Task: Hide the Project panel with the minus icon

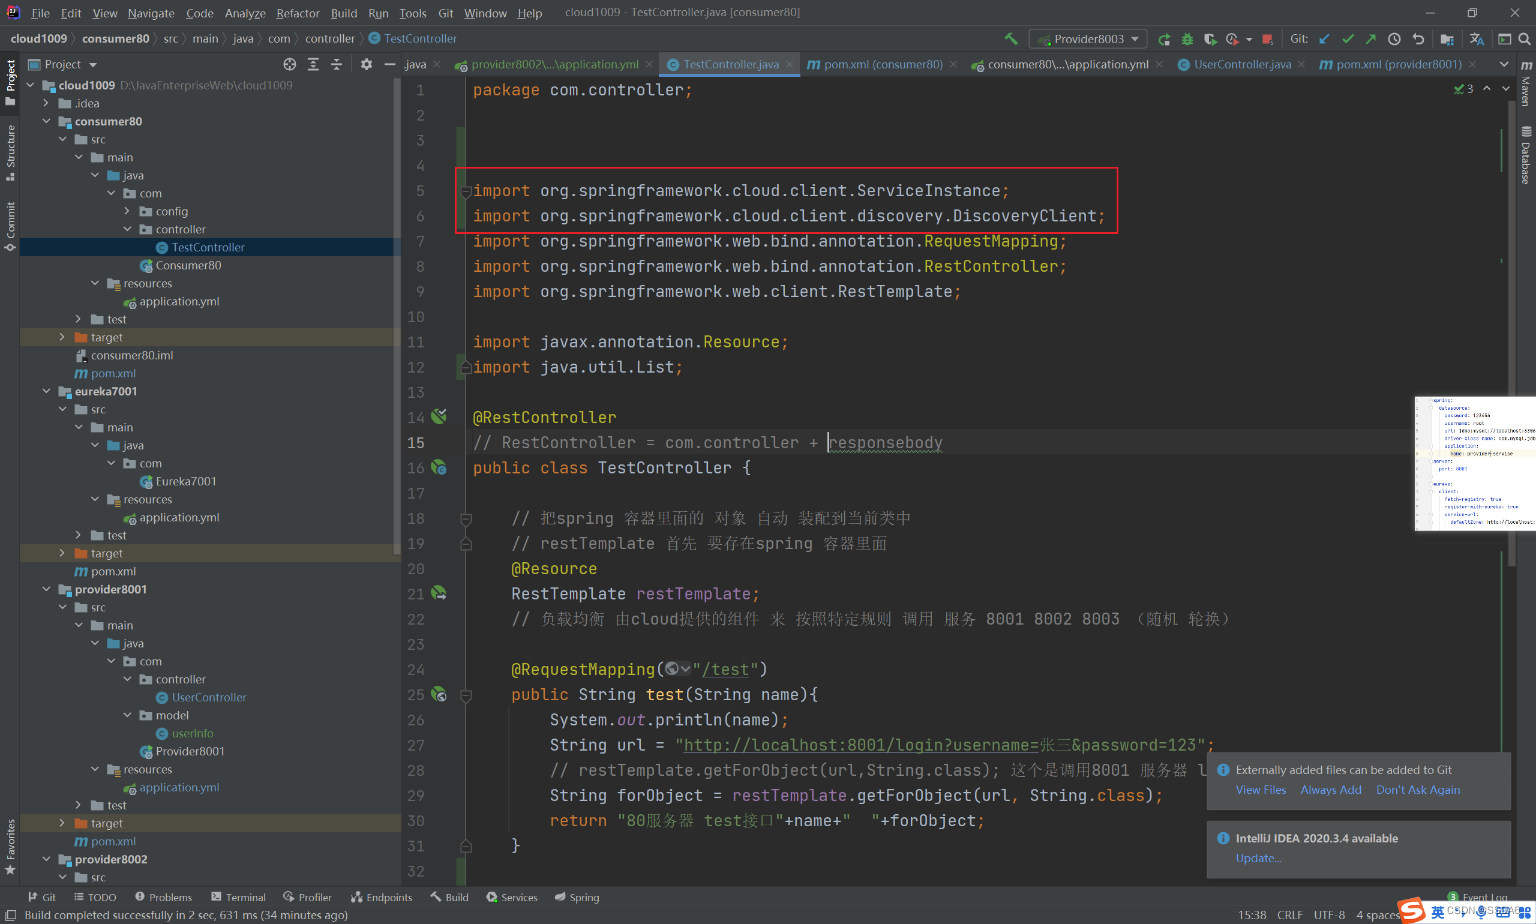Action: pos(390,64)
